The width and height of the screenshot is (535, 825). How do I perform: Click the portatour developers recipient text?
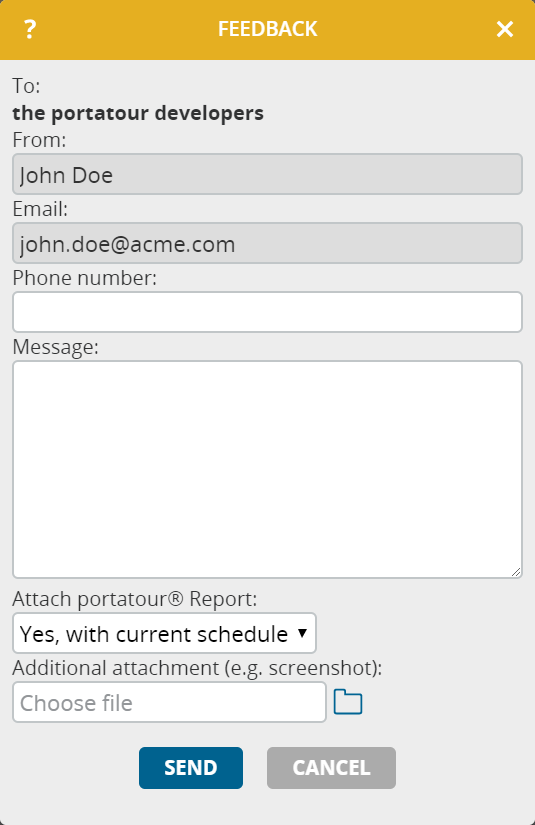click(x=138, y=113)
